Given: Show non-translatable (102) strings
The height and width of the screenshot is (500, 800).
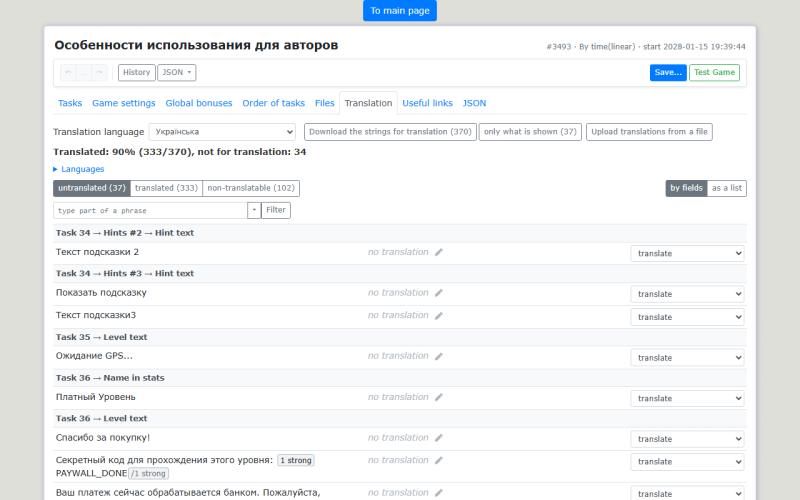Looking at the screenshot, I should point(251,188).
